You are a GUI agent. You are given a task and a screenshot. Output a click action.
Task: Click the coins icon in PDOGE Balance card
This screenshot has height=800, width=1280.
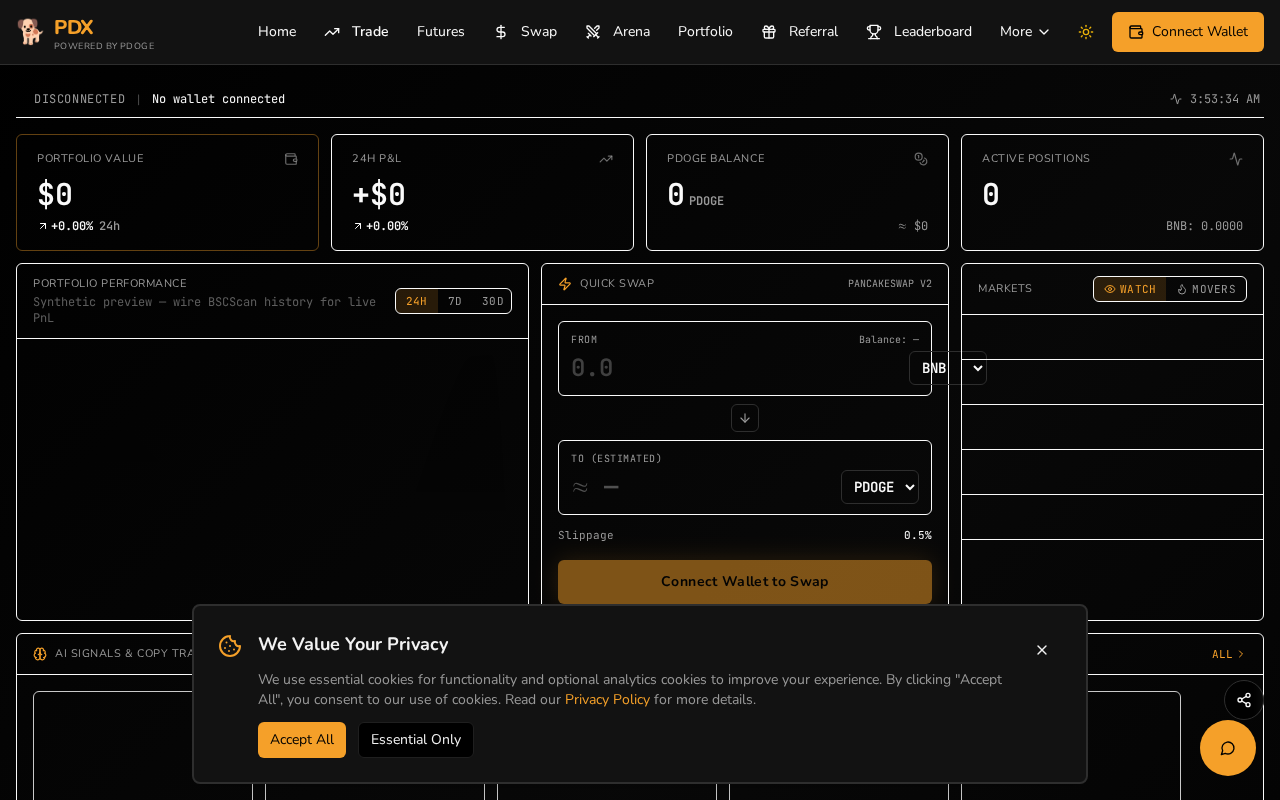pyautogui.click(x=921, y=159)
